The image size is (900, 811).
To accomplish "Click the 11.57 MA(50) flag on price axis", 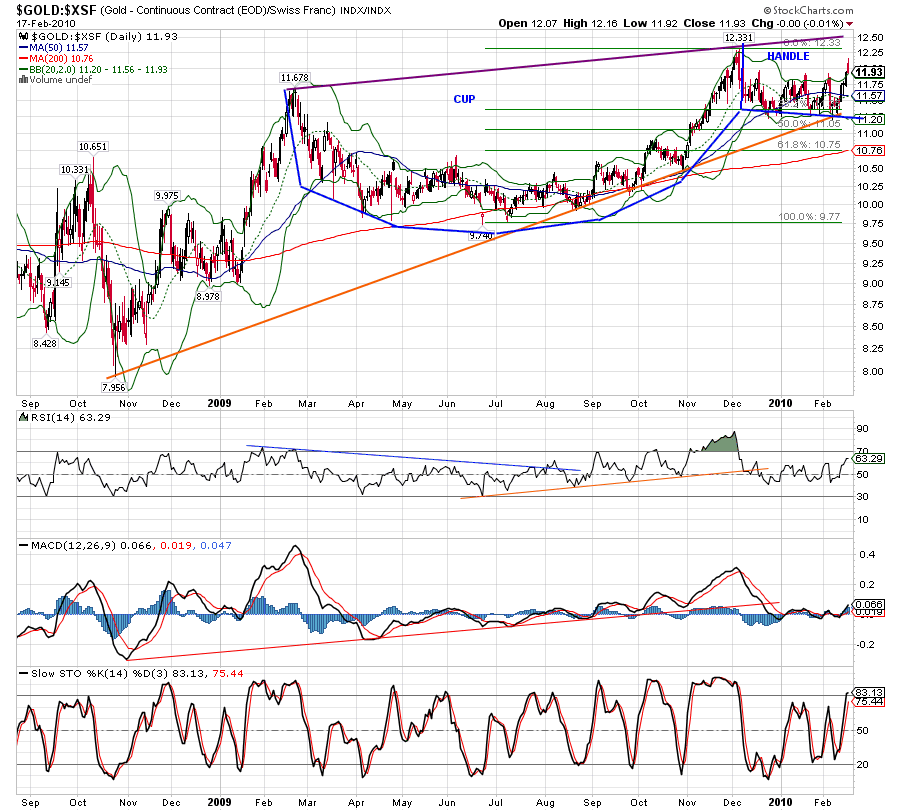I will (x=869, y=96).
